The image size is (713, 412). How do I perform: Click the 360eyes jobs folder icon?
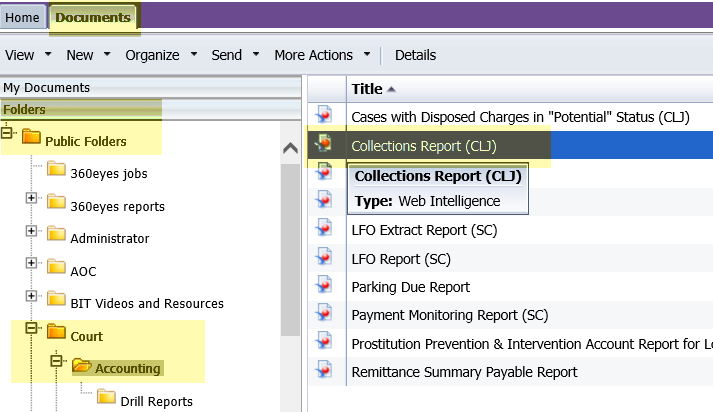[56, 169]
